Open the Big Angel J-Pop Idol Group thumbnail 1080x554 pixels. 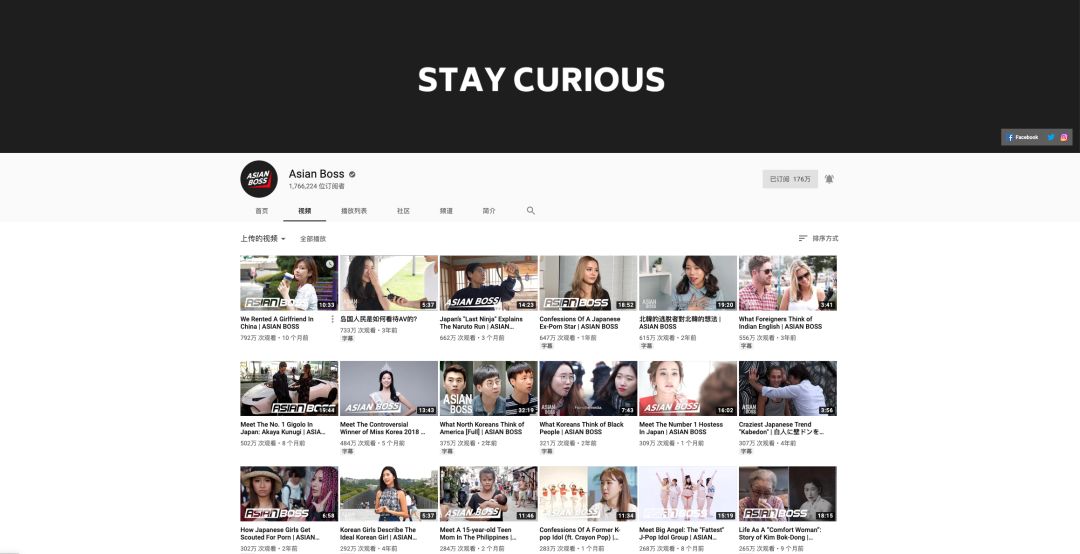click(x=688, y=494)
